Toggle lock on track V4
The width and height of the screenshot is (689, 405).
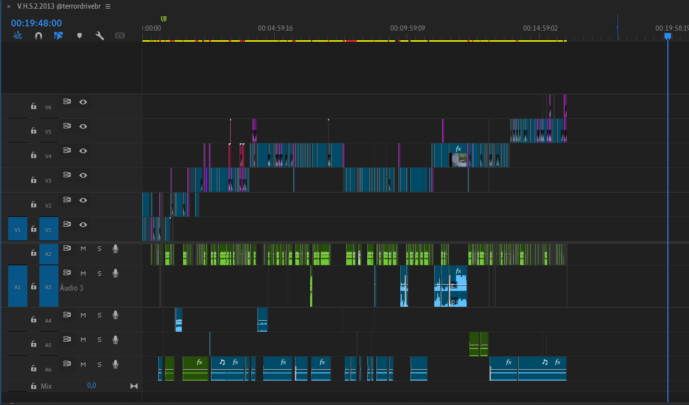[x=33, y=155]
